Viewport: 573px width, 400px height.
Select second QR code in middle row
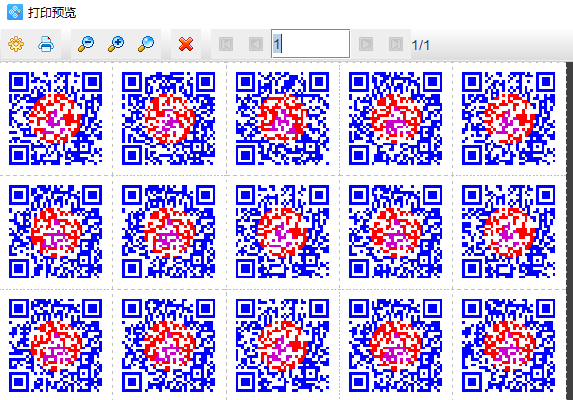168,232
